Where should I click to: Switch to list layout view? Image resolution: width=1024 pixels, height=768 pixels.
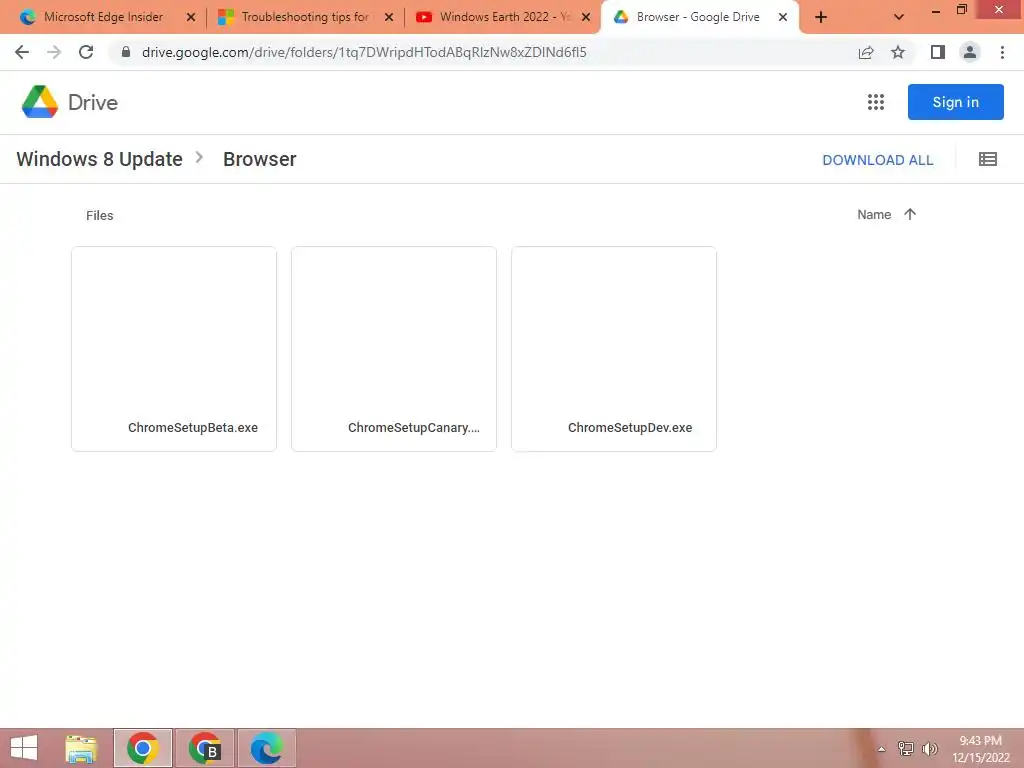(x=987, y=159)
